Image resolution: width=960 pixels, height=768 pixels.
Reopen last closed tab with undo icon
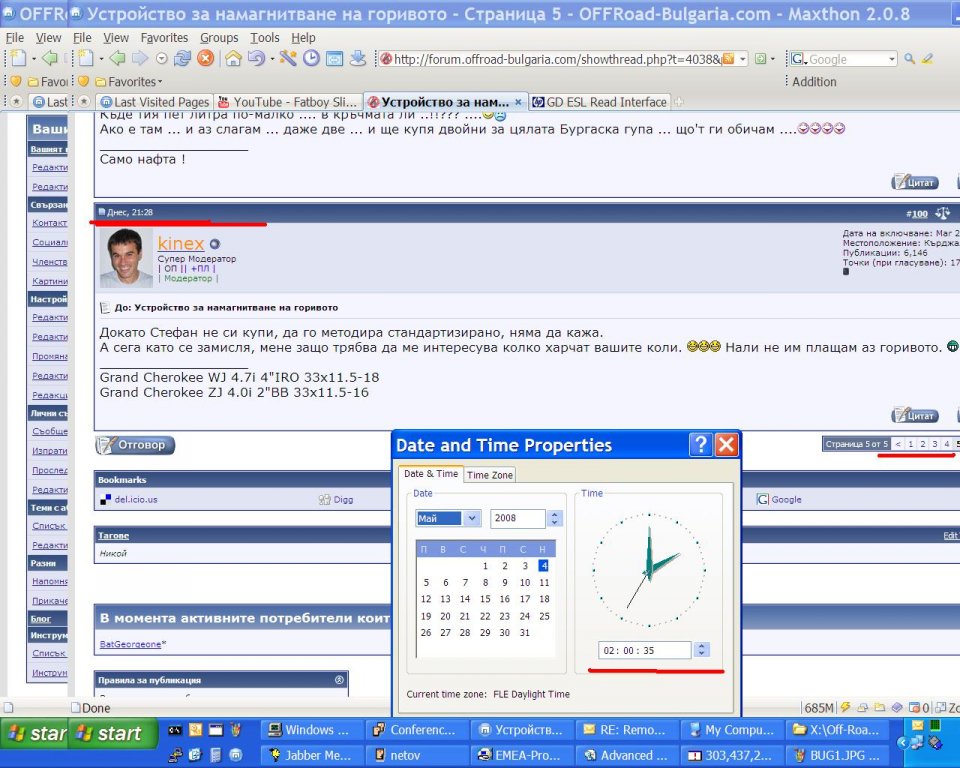tap(256, 59)
